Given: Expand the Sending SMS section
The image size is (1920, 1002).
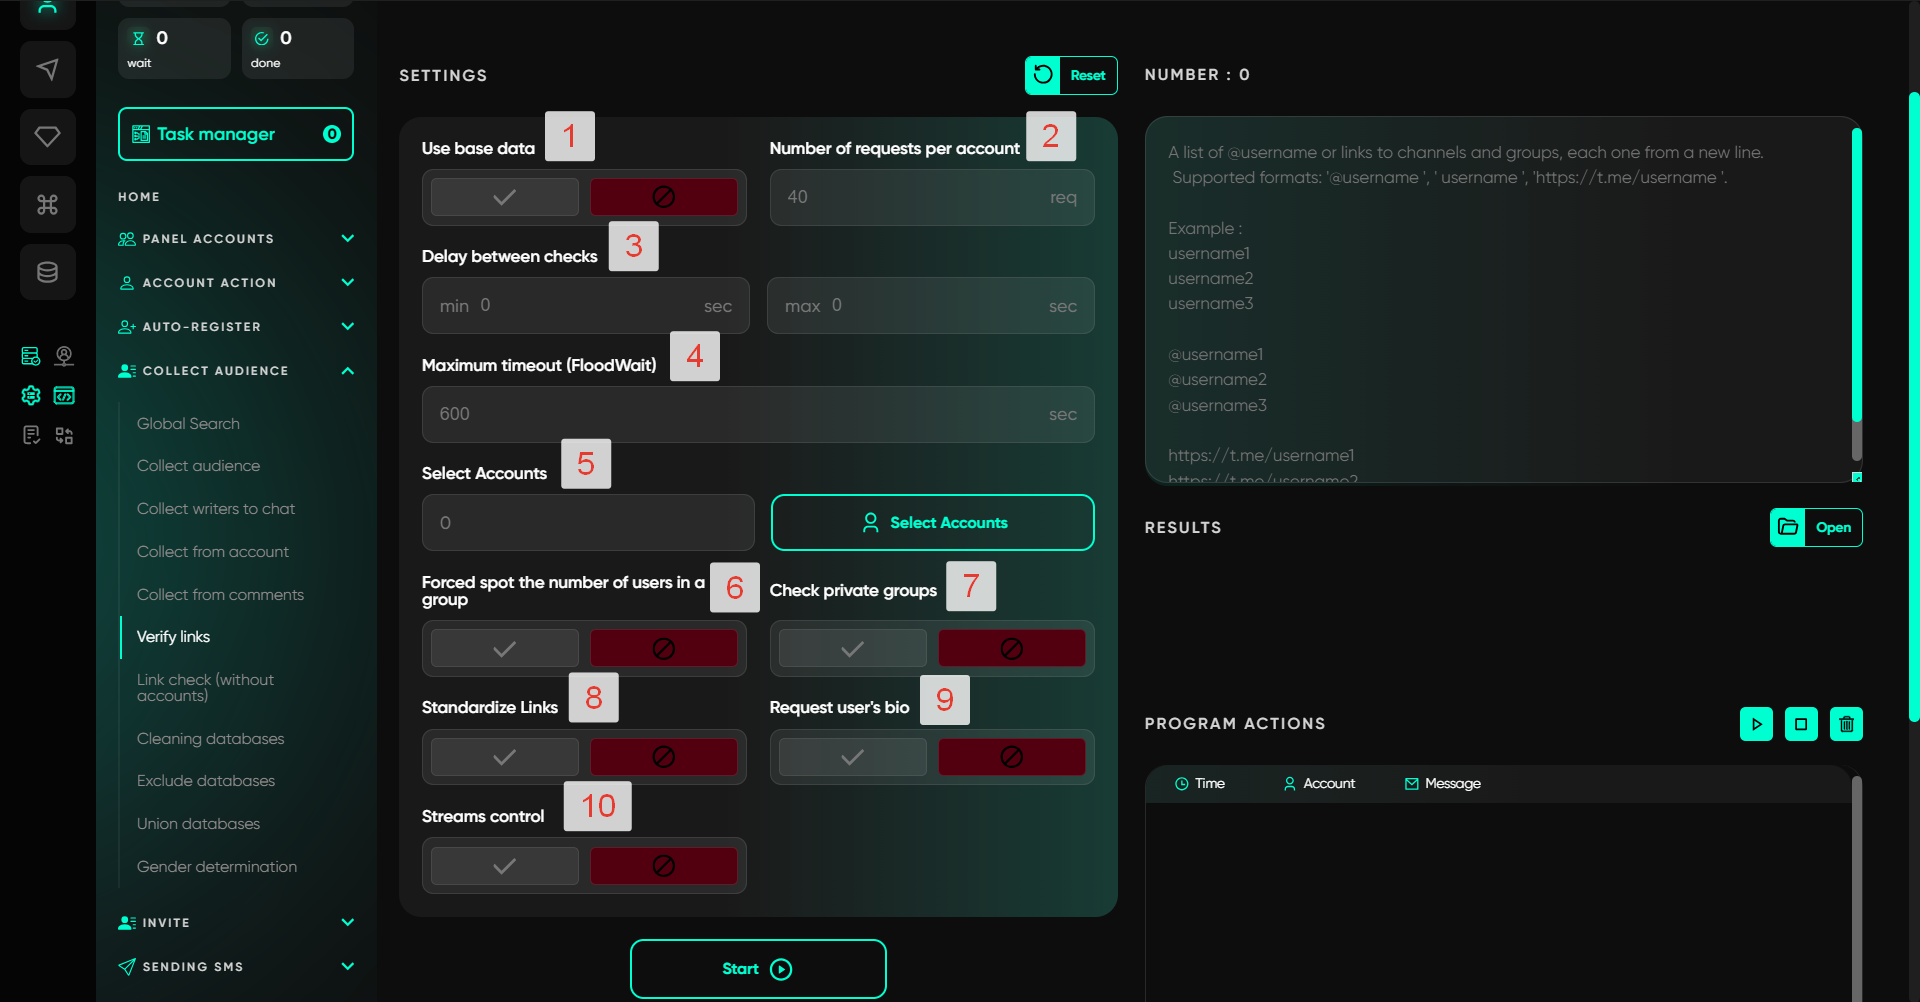Looking at the screenshot, I should 347,967.
